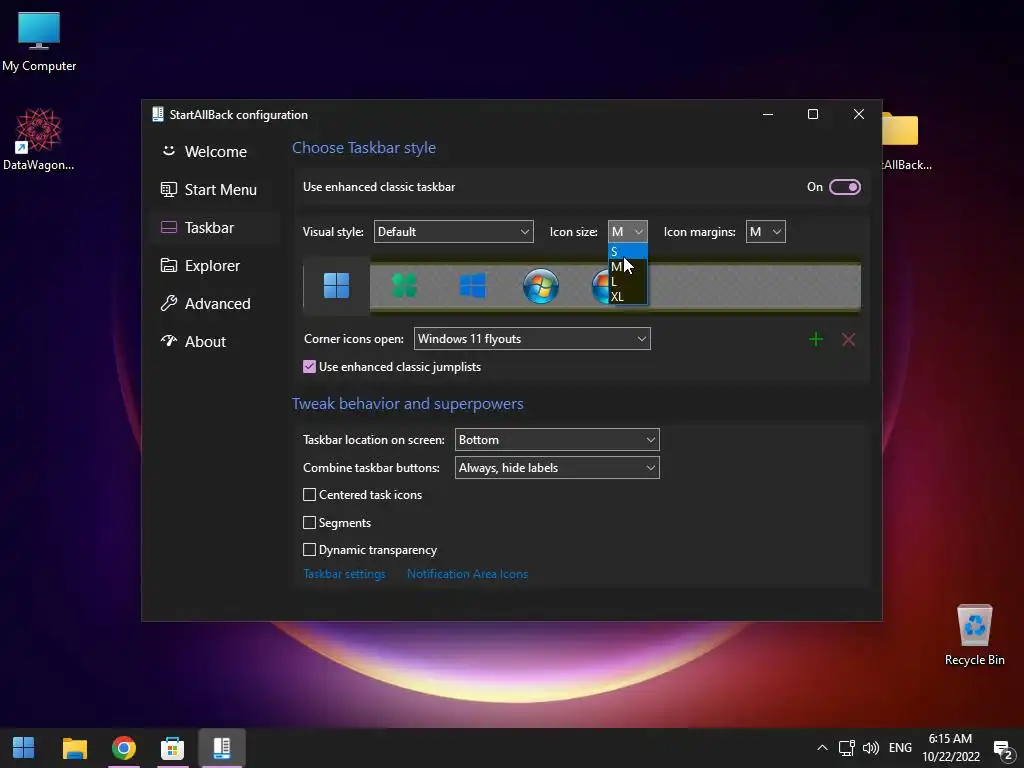This screenshot has height=768, width=1024.
Task: Open Microsoft Store from taskbar
Action: 172,748
